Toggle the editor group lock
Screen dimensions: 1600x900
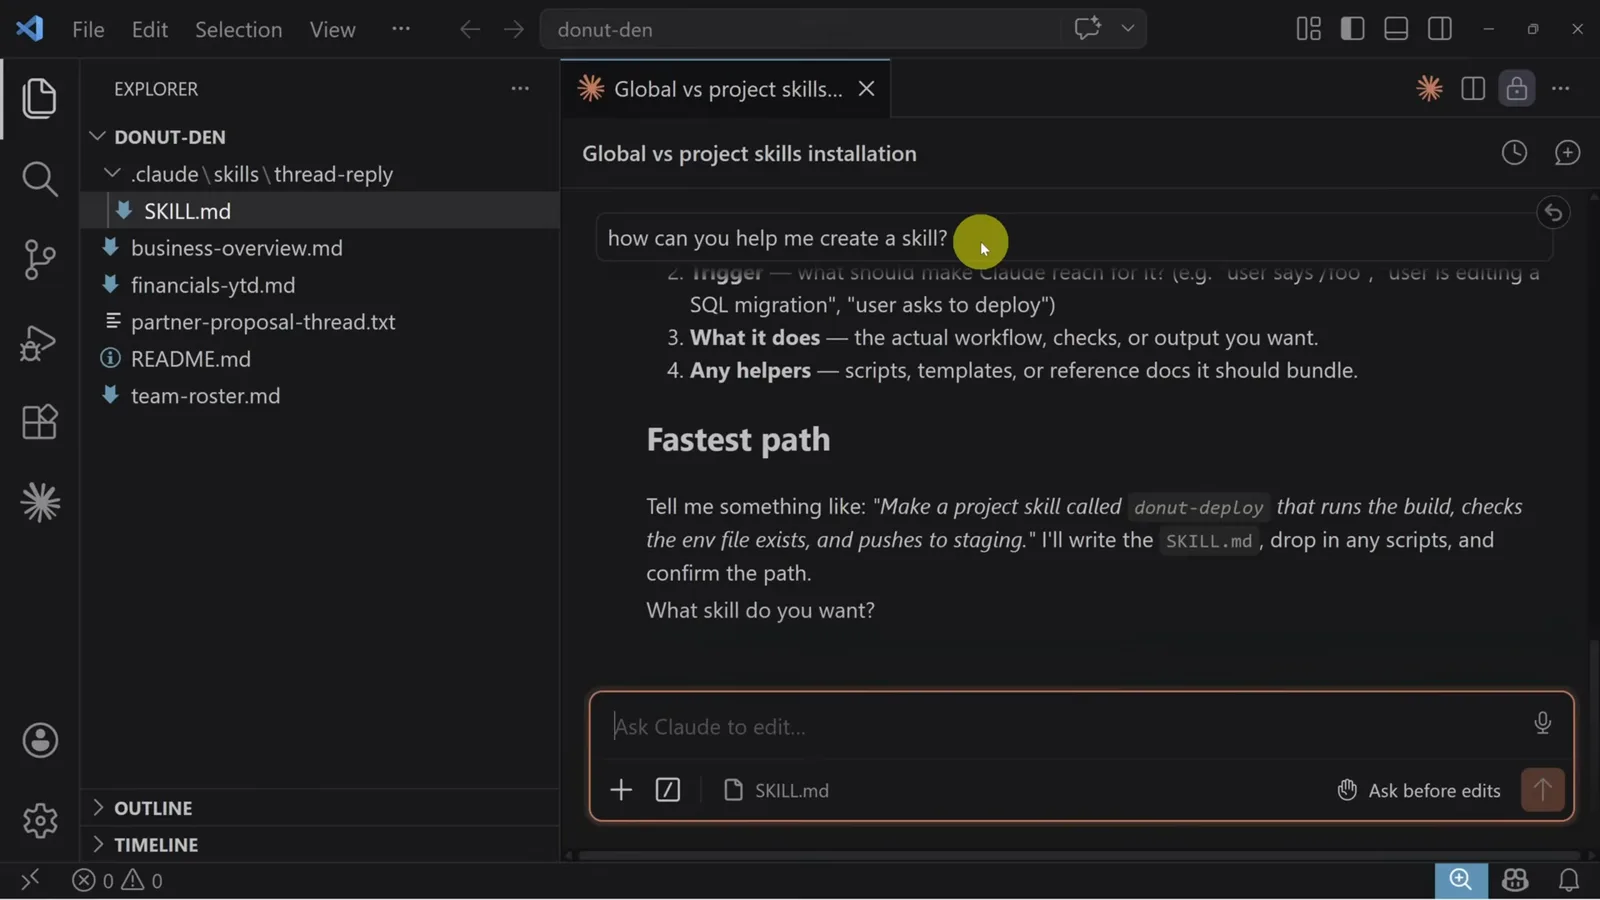coord(1517,88)
